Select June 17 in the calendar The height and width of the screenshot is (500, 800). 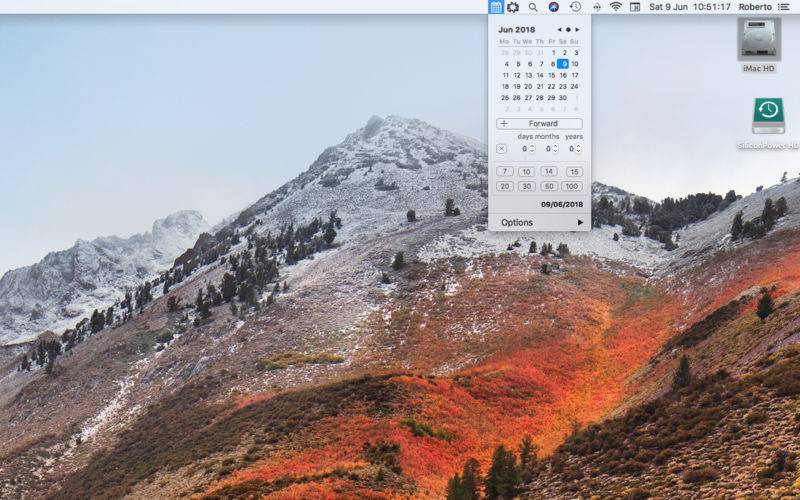pyautogui.click(x=575, y=75)
